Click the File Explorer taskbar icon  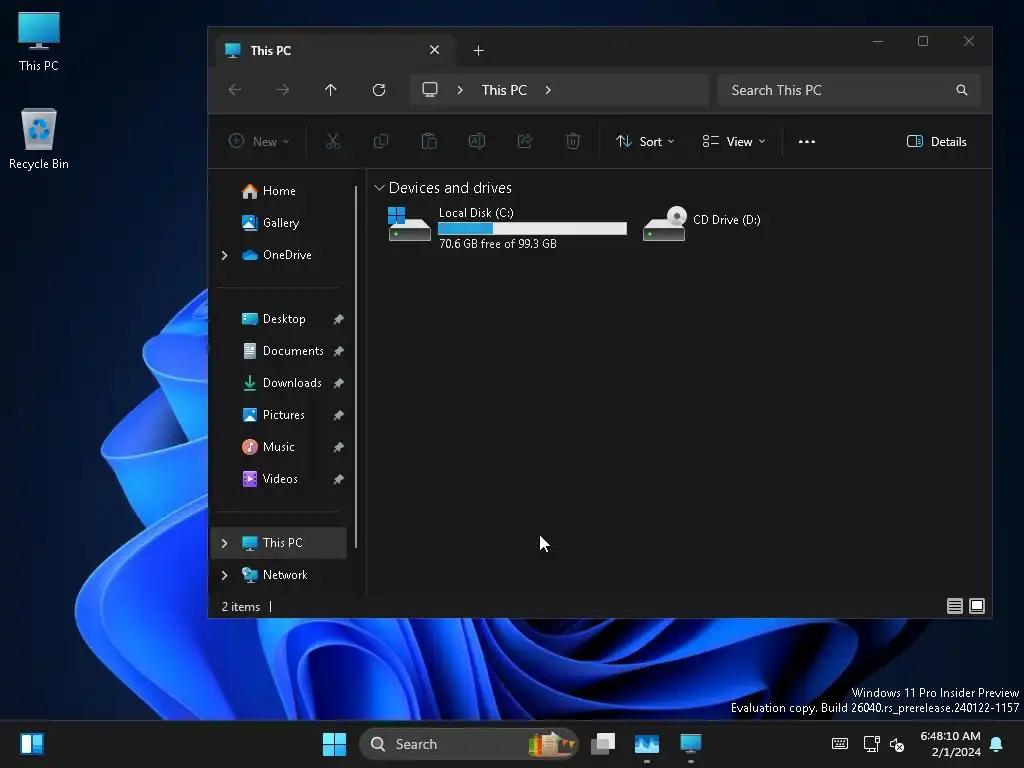point(691,744)
